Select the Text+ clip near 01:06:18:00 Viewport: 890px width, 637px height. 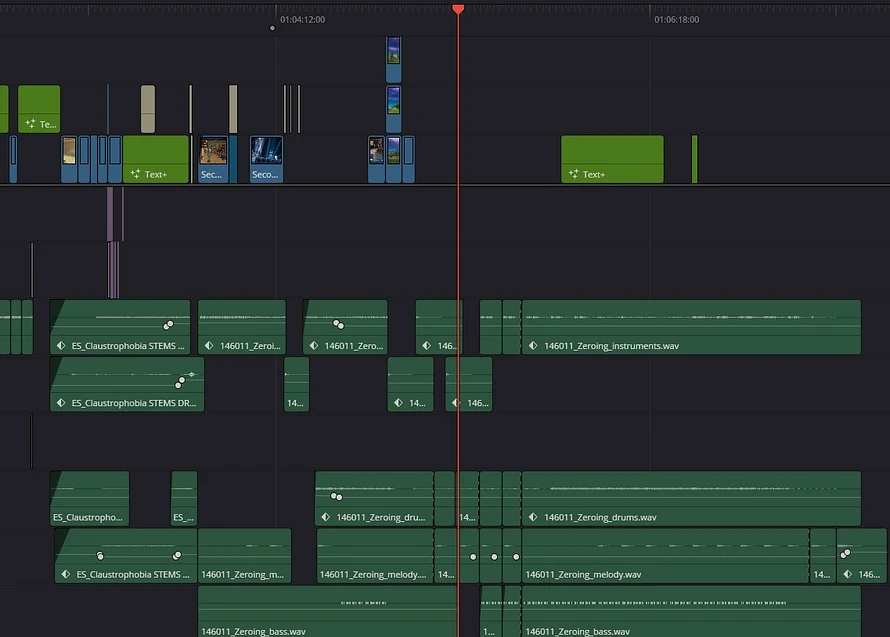click(x=612, y=159)
